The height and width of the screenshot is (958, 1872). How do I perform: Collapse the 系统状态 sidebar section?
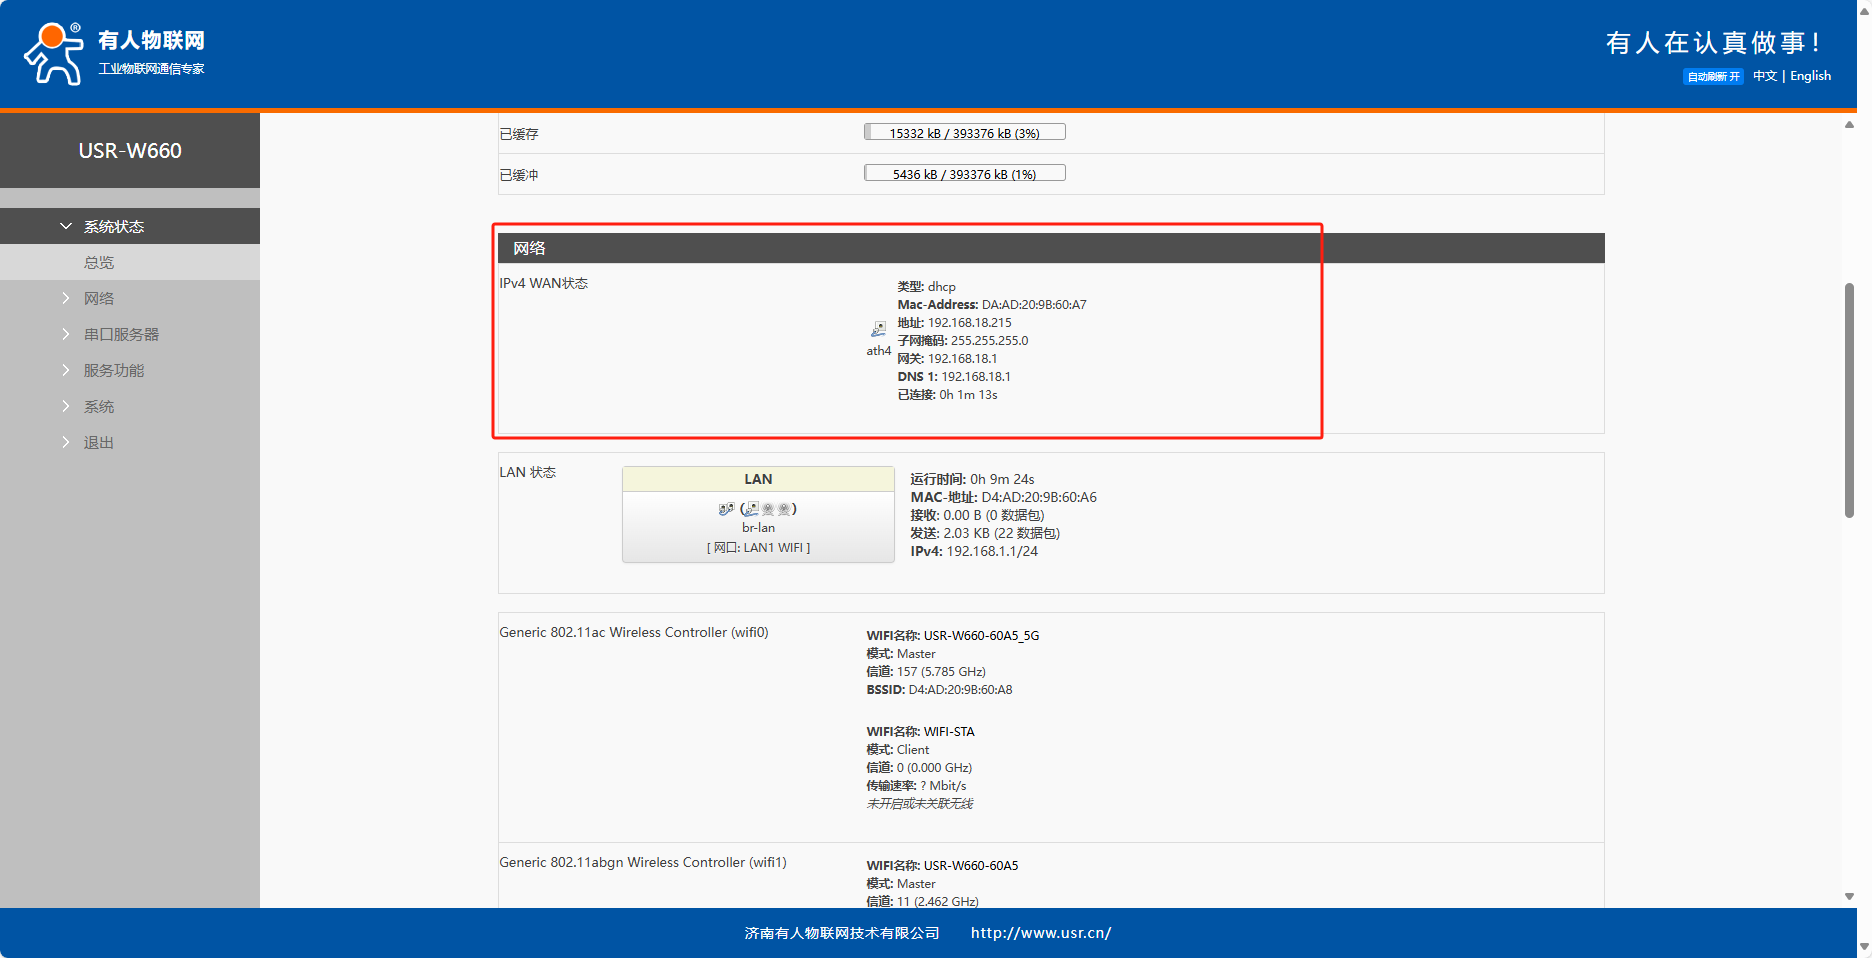point(113,227)
